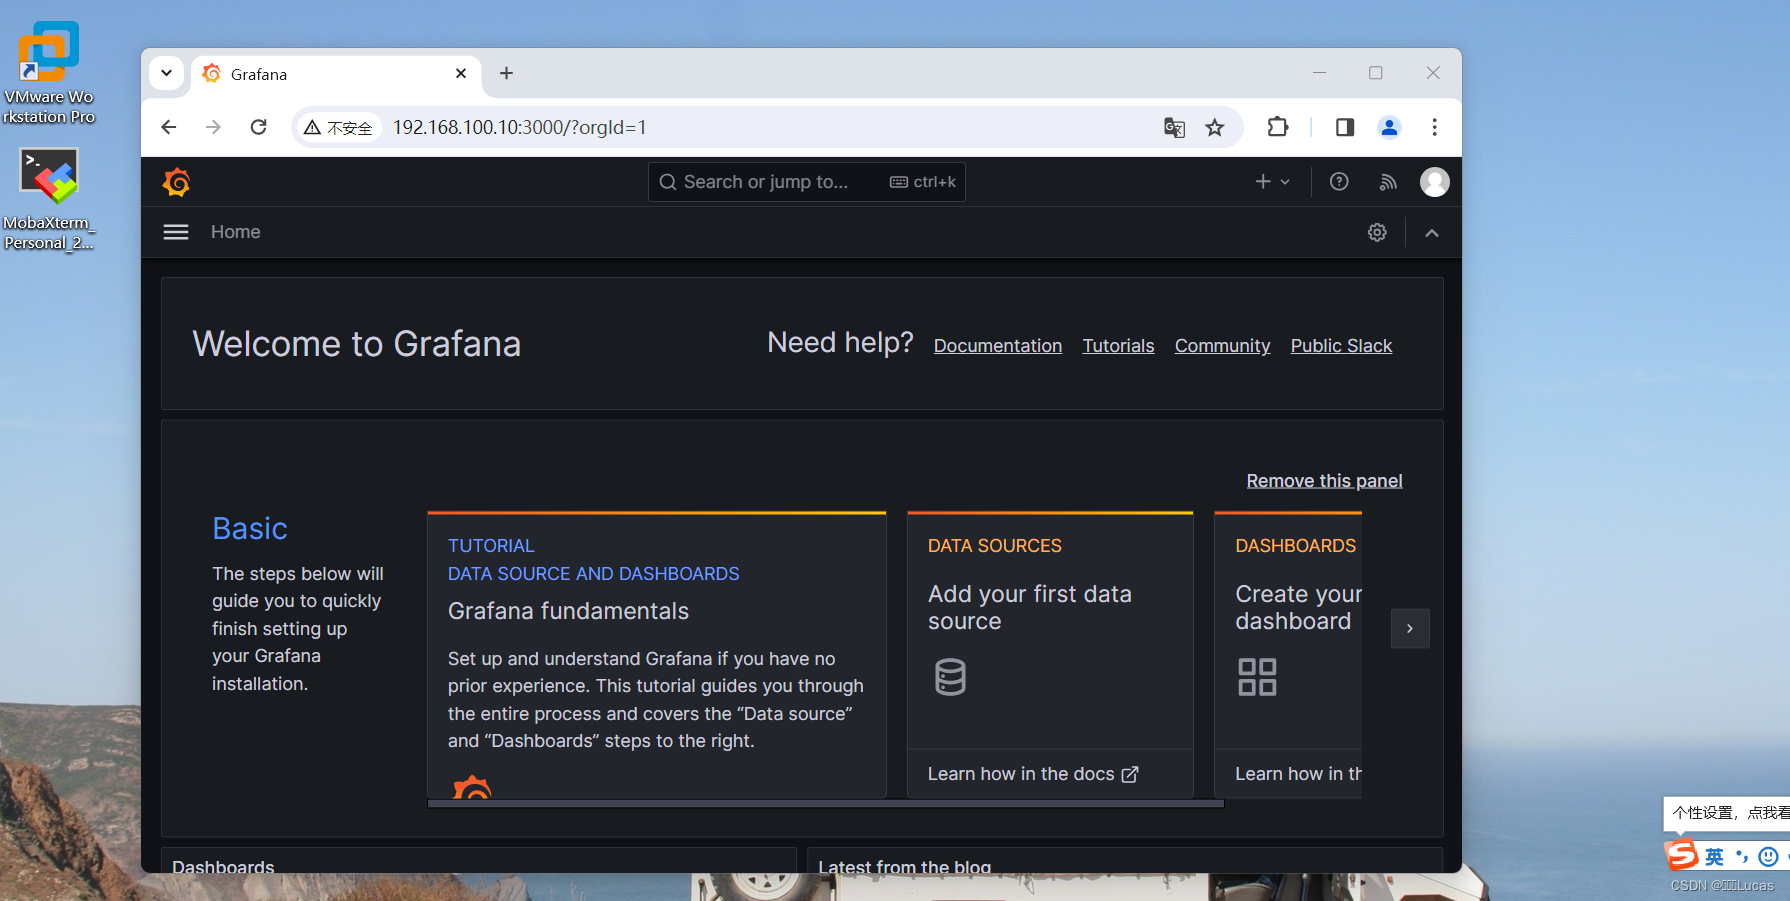1790x901 pixels.
Task: Click the Search or jump to field
Action: [x=807, y=182]
